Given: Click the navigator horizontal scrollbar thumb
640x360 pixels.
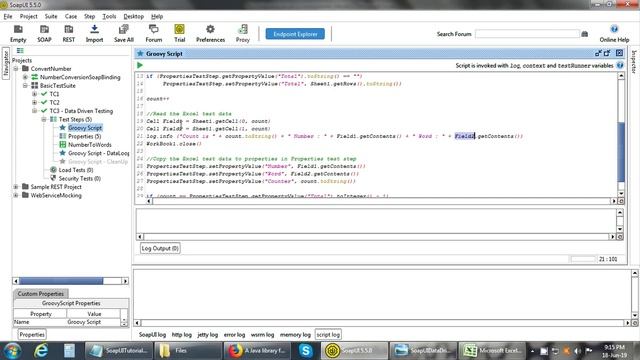Looking at the screenshot, I should point(61,281).
